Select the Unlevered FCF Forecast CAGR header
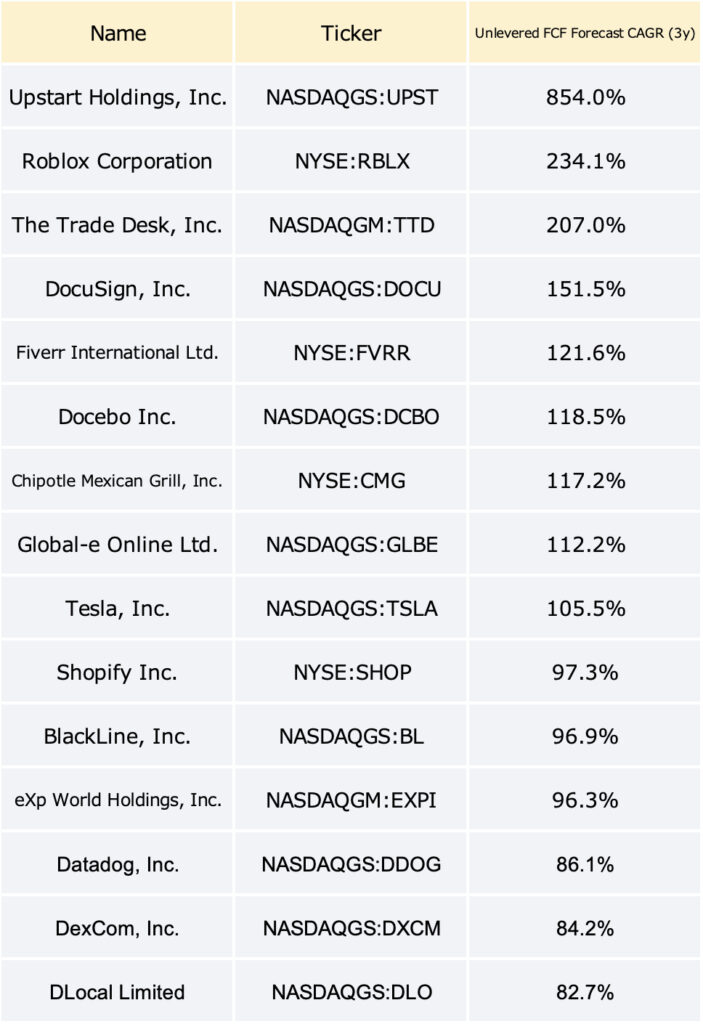 point(585,33)
